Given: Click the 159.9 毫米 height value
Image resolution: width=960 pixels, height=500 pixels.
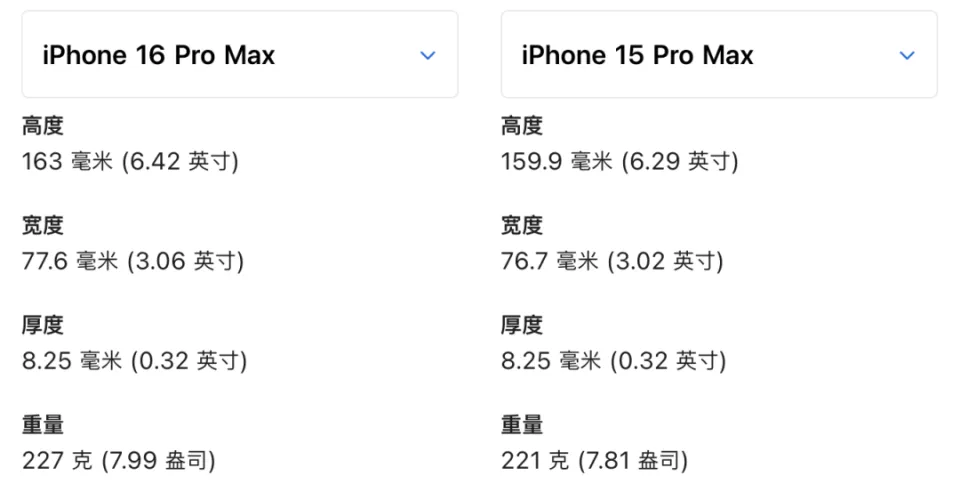Looking at the screenshot, I should point(619,161).
